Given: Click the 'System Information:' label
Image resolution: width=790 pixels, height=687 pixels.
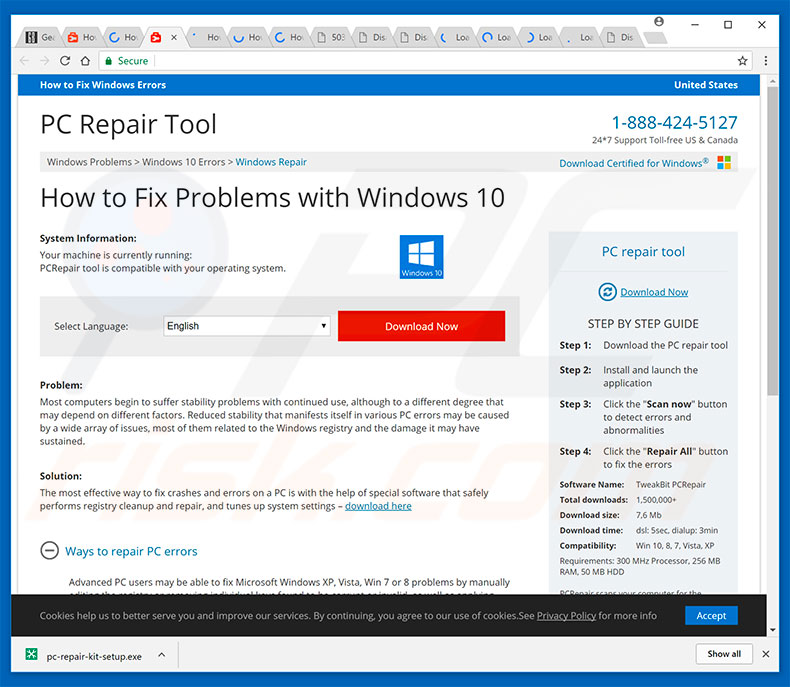Looking at the screenshot, I should [88, 238].
